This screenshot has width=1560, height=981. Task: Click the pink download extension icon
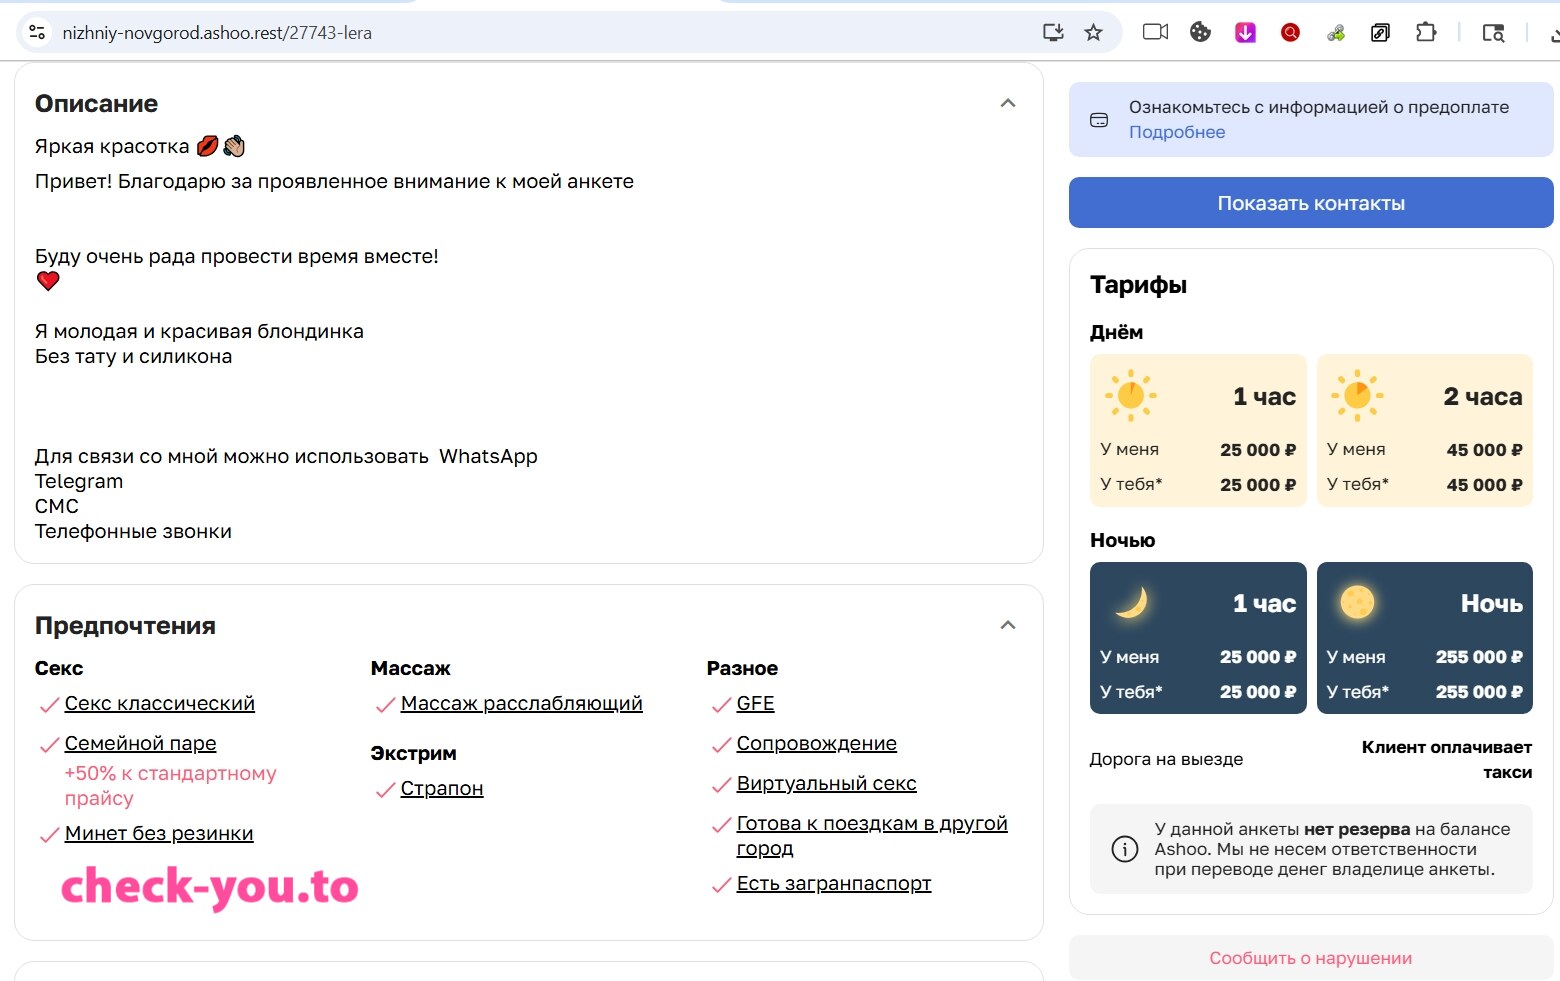[x=1245, y=33]
